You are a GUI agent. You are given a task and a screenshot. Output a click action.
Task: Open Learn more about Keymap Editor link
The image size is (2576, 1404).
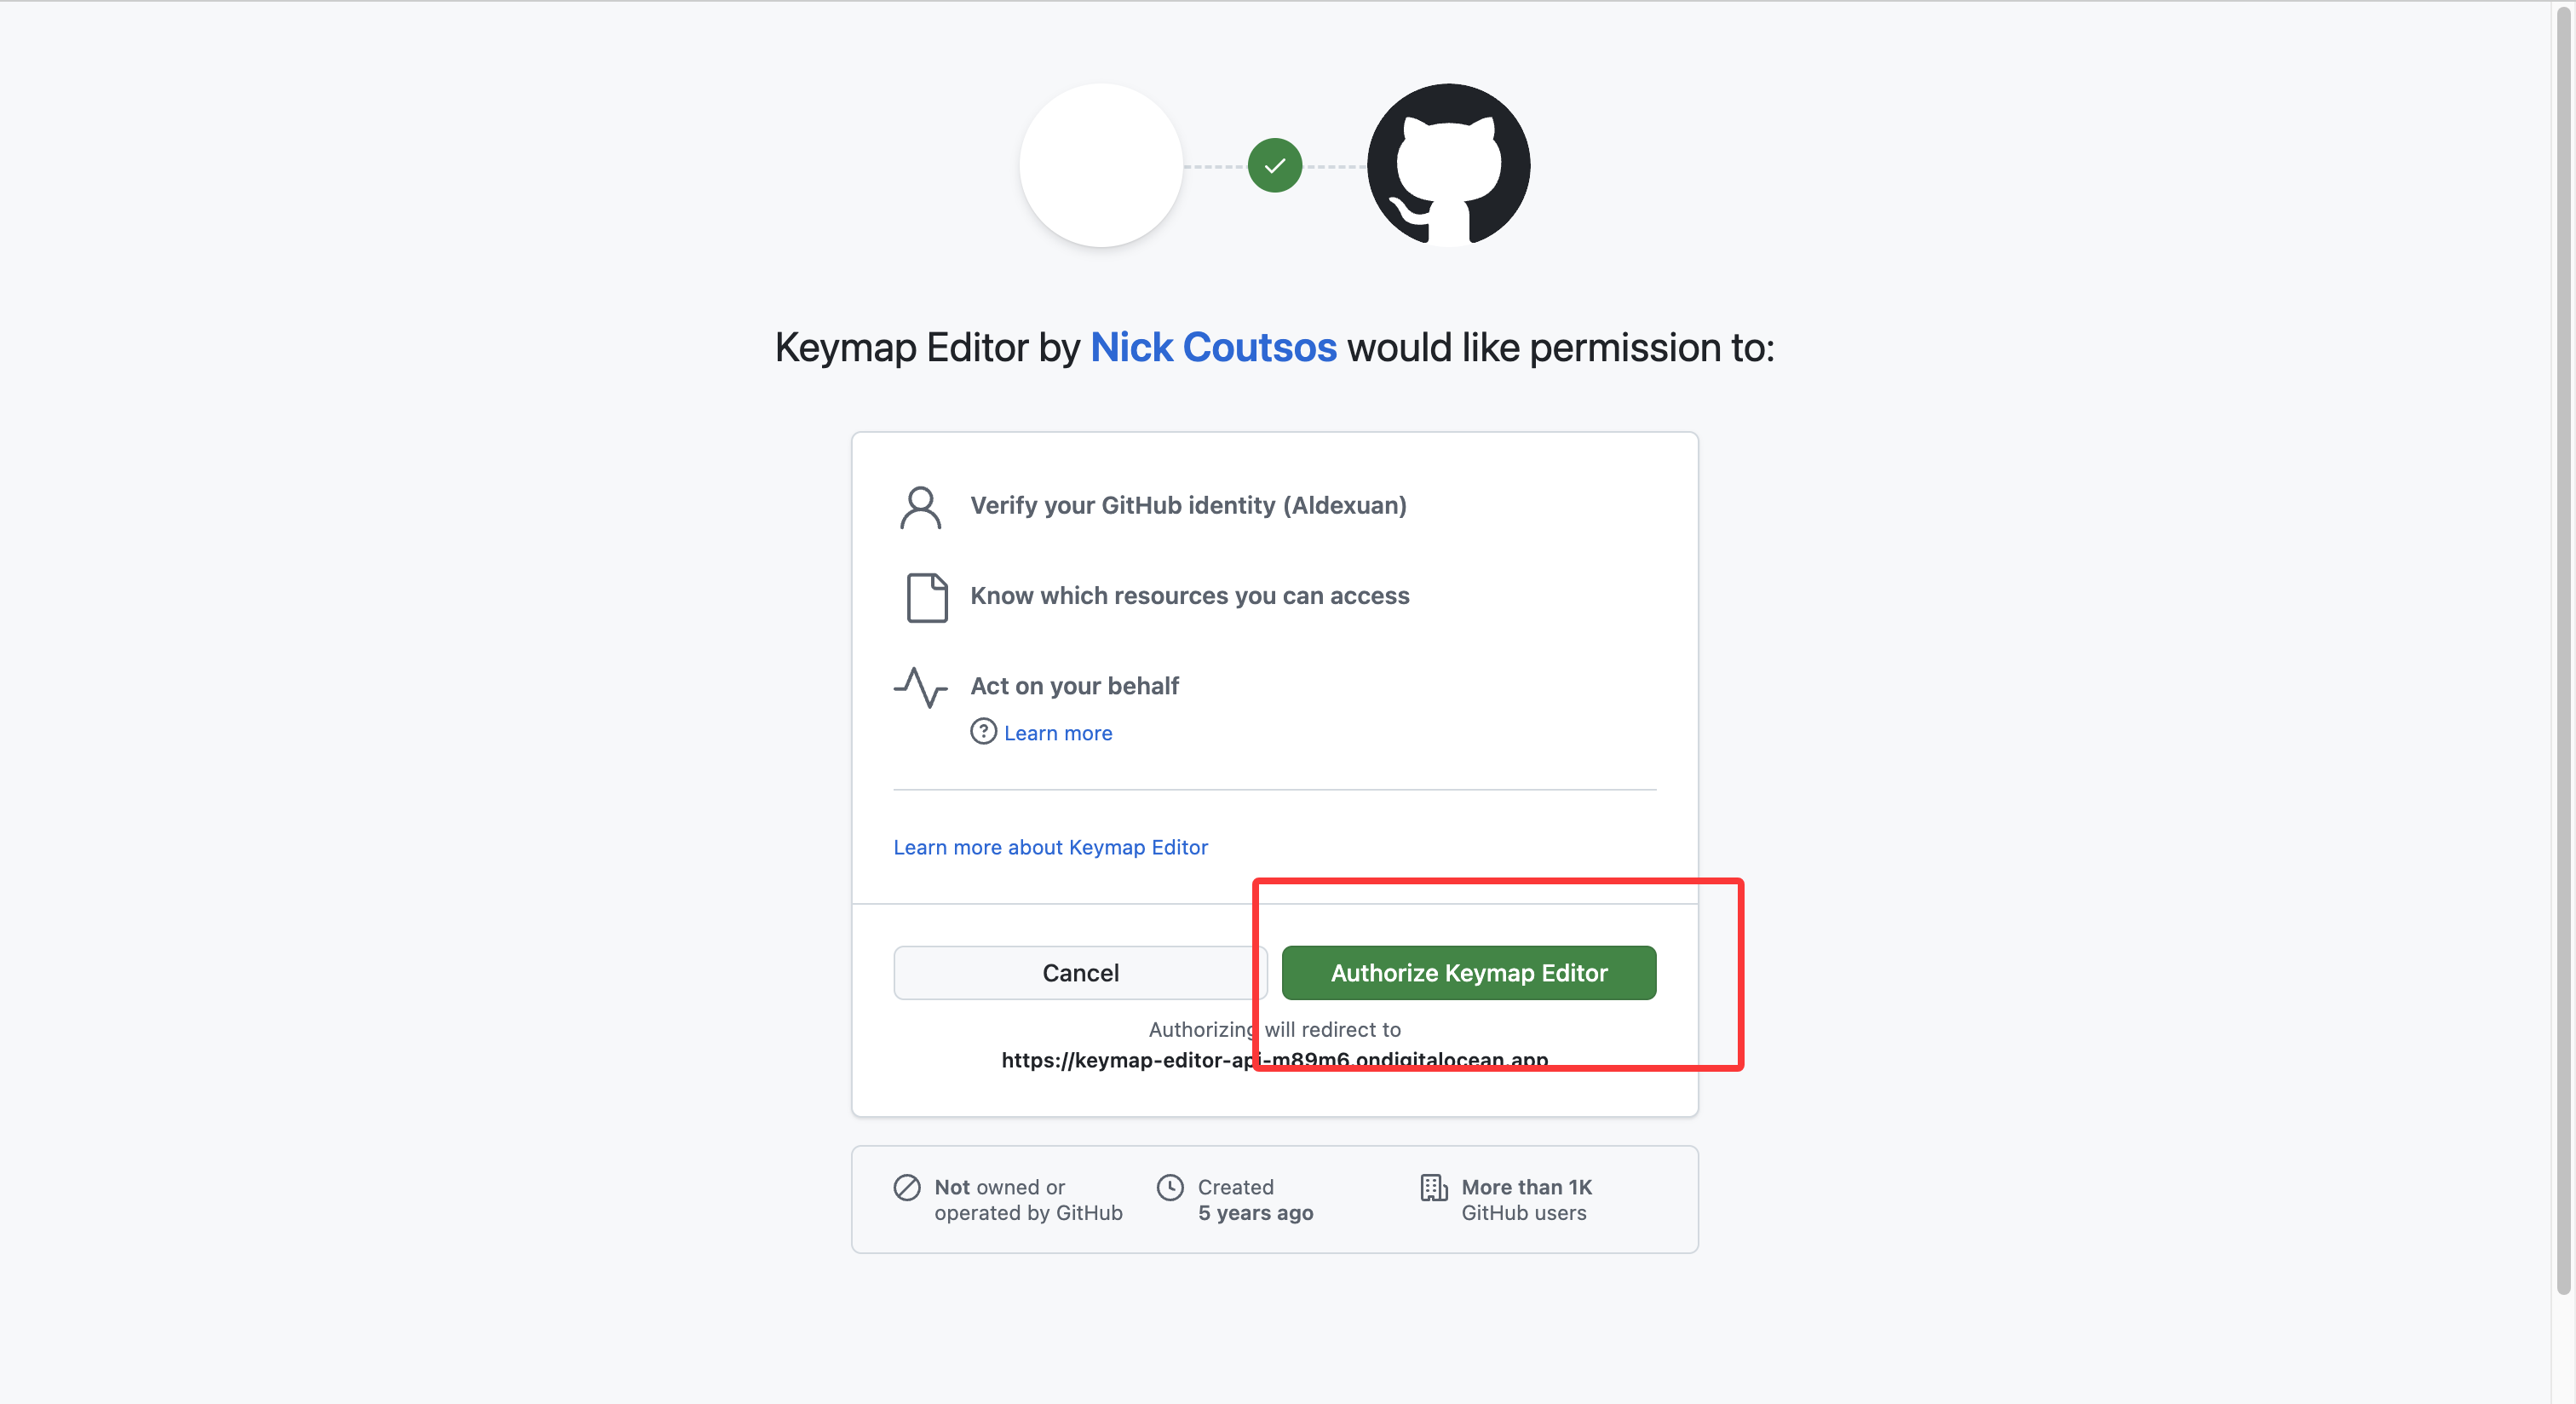1050,847
